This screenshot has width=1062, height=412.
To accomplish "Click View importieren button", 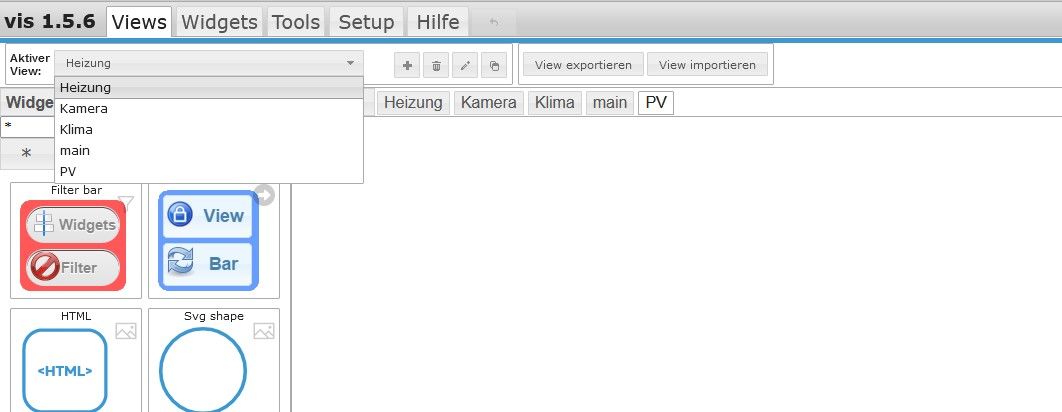I will 707,65.
